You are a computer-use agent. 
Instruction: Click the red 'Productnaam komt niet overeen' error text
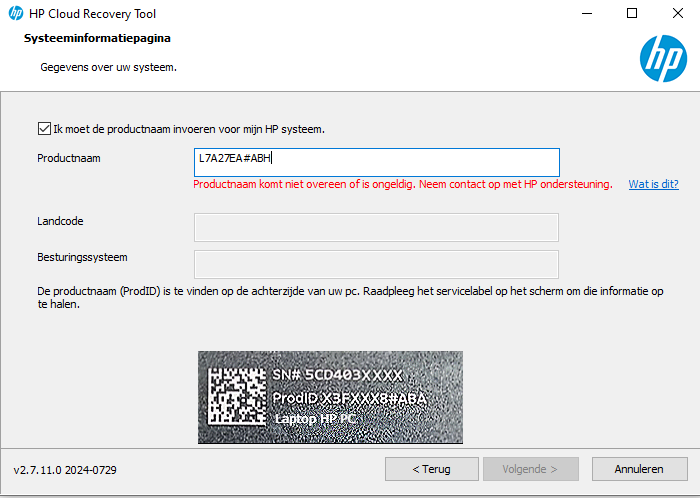(x=403, y=184)
